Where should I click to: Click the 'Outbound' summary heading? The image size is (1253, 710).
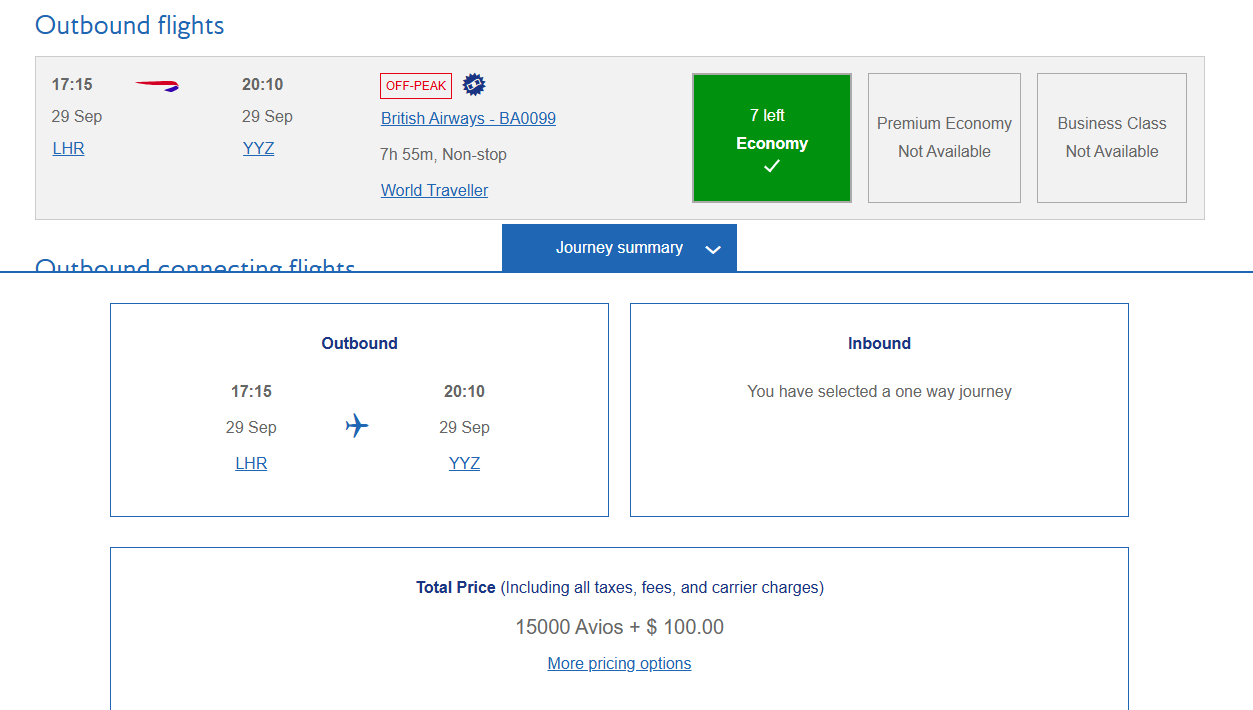(x=359, y=343)
